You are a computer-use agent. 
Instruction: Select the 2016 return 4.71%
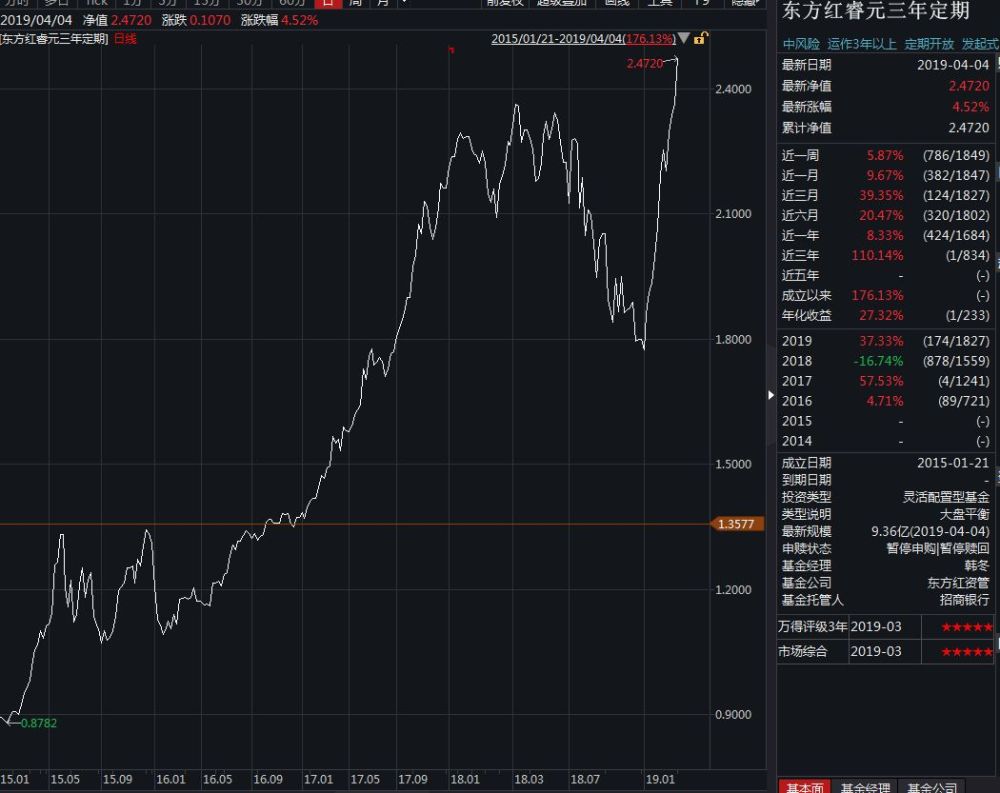click(885, 401)
